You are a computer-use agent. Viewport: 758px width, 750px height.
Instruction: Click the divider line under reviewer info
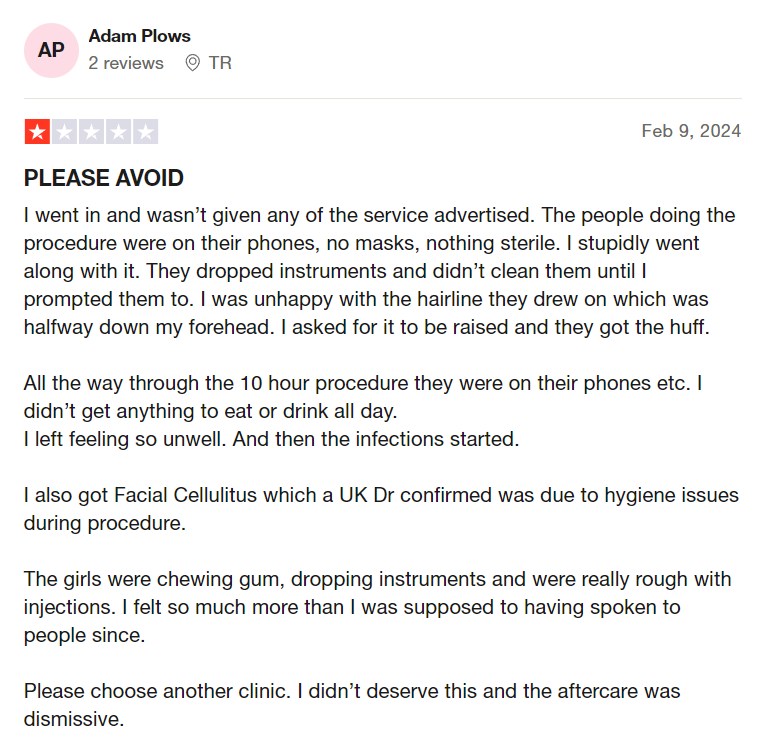point(382,98)
